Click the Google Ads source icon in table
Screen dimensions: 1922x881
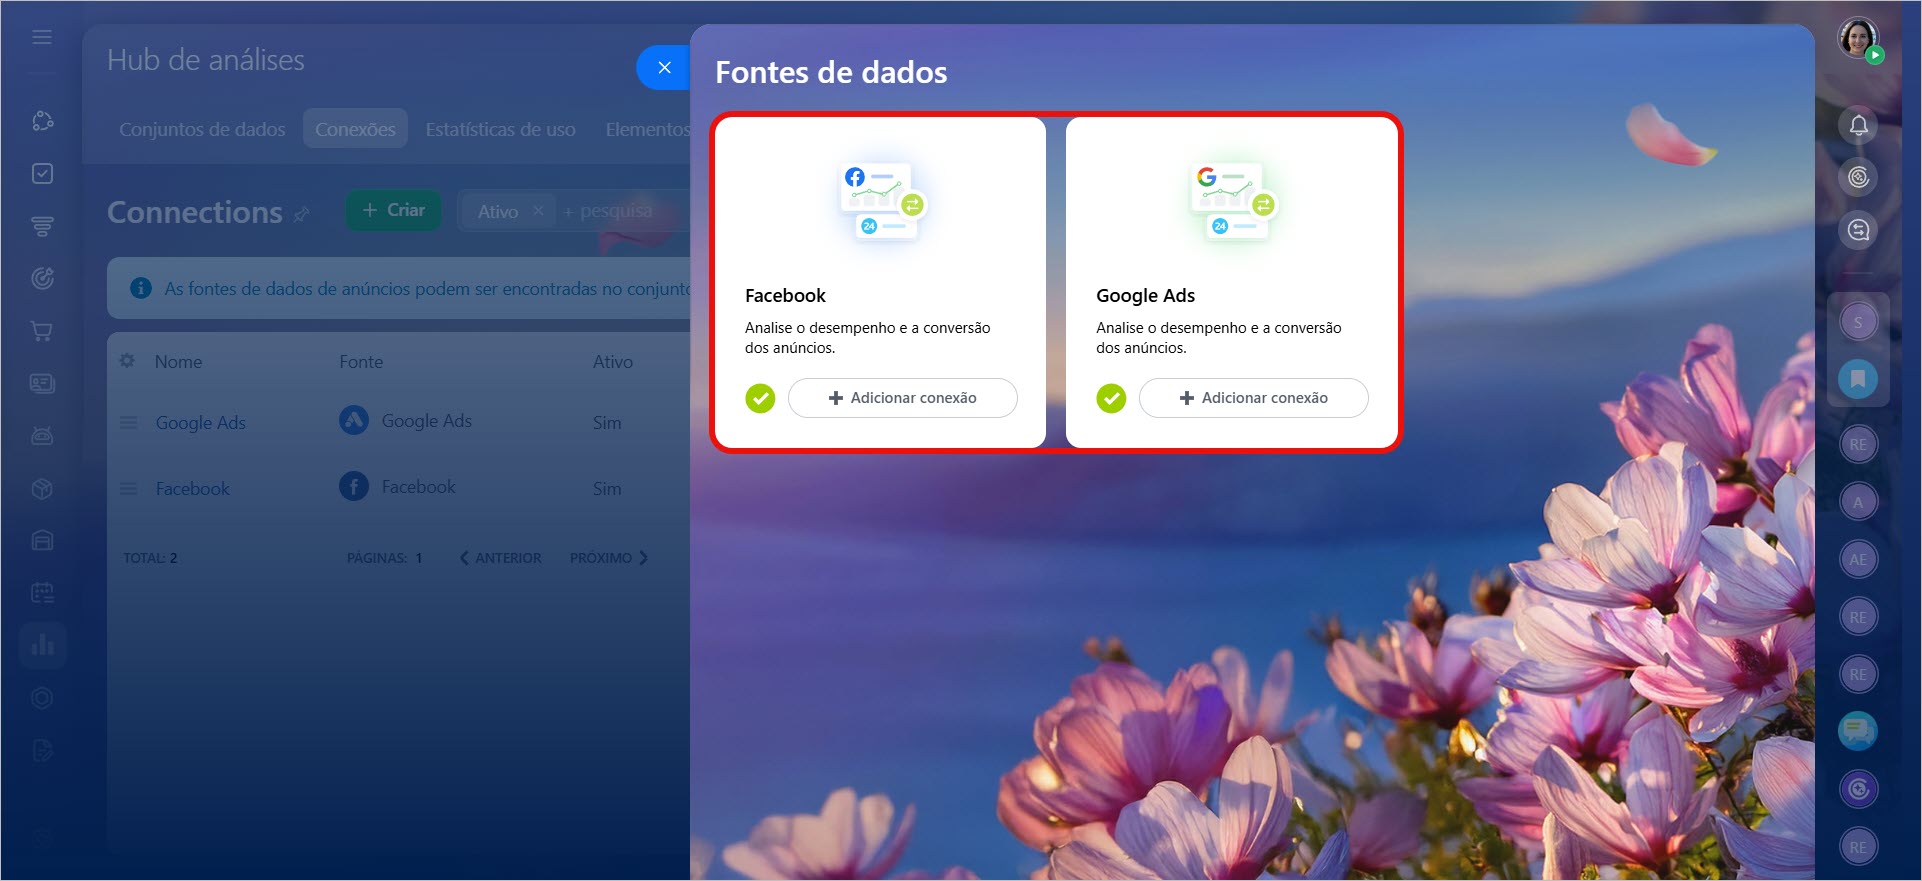pos(354,421)
